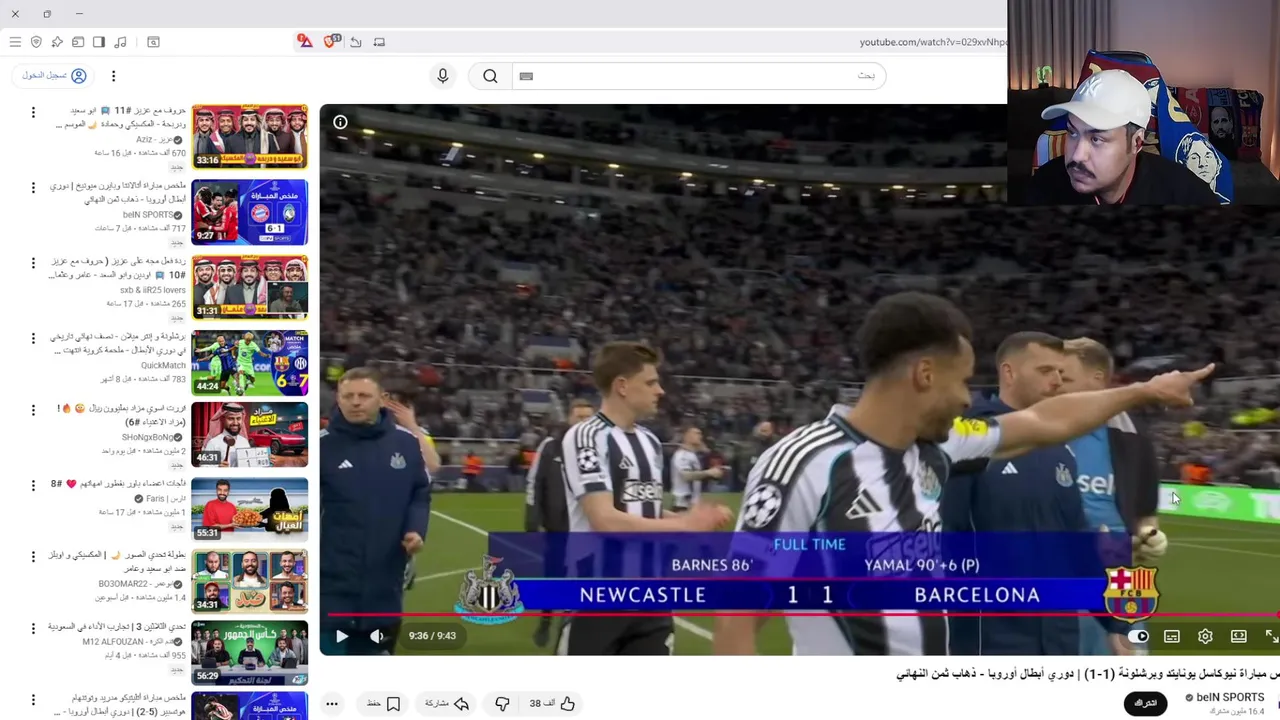This screenshot has height=720, width=1280.
Task: Open the 46:31 auction video thumbnail
Action: (249, 434)
